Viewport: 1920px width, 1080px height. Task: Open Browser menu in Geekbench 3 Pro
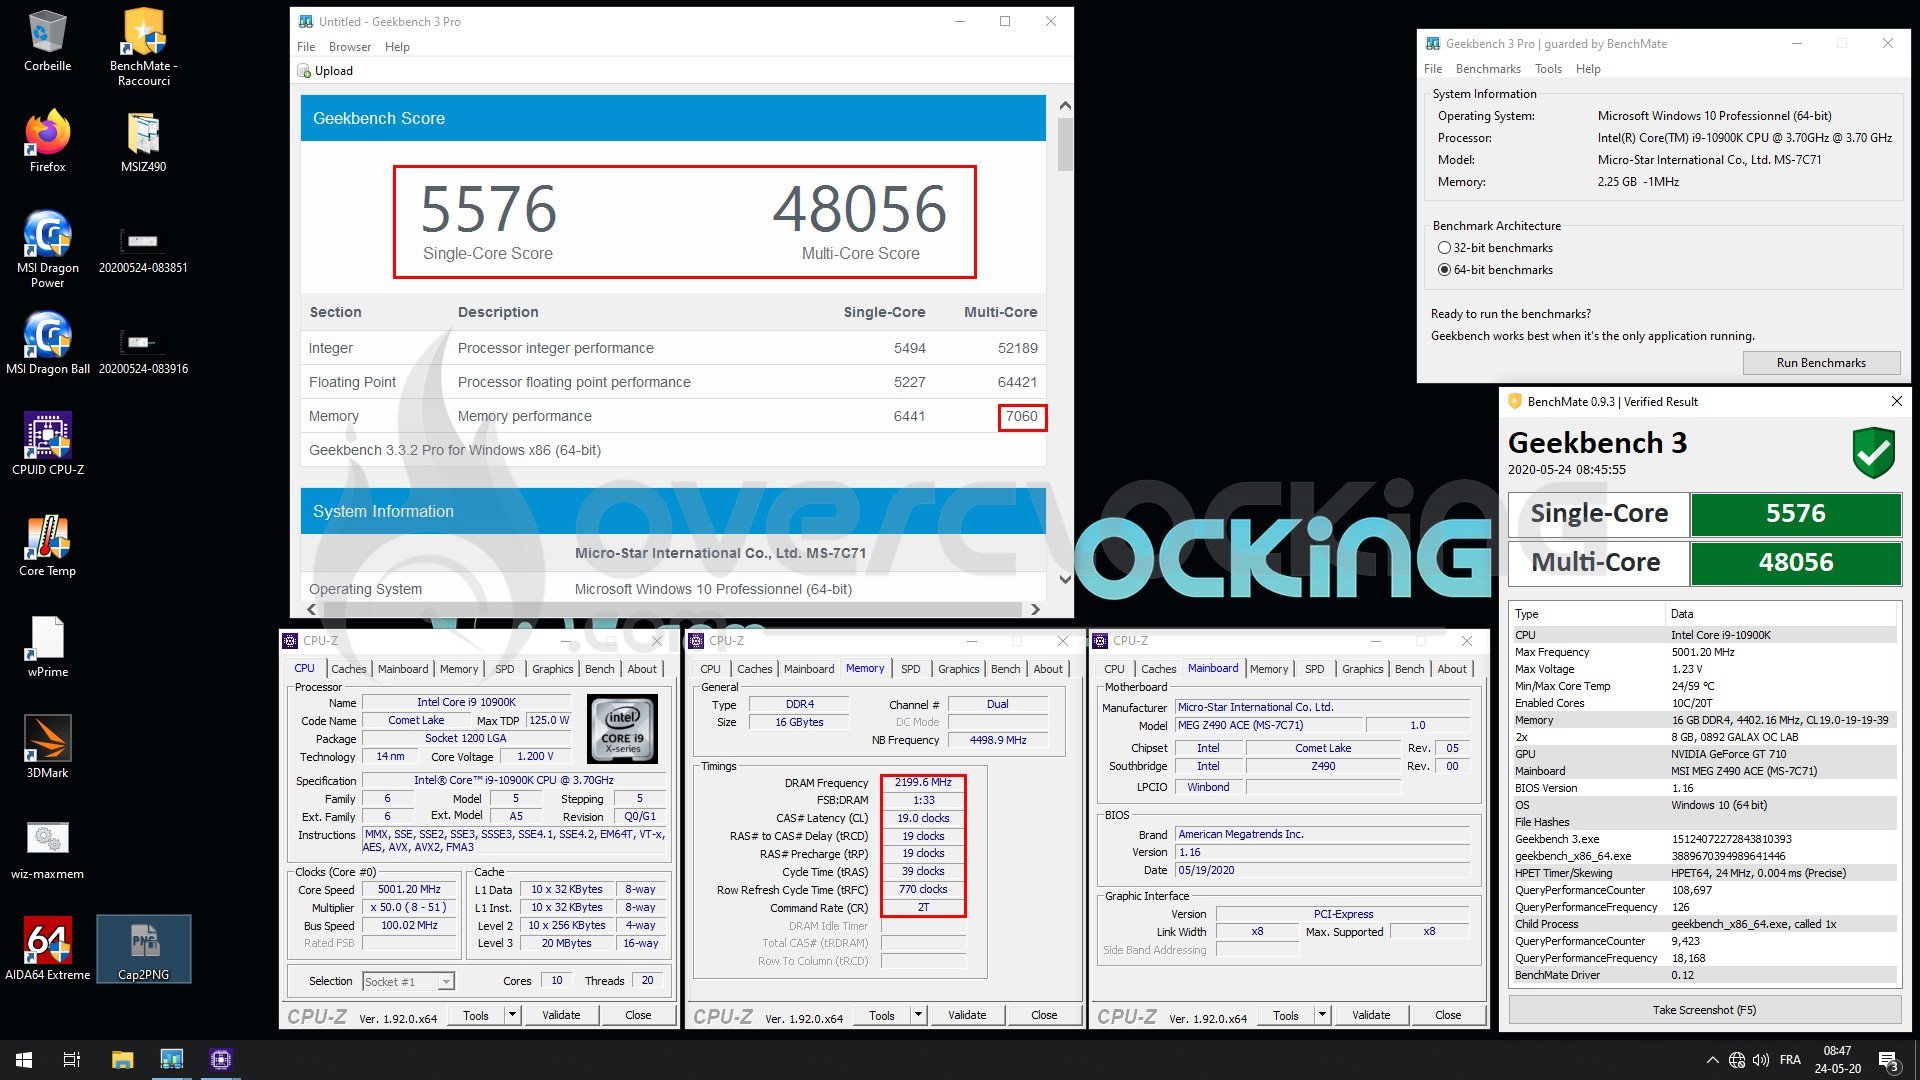click(x=350, y=47)
